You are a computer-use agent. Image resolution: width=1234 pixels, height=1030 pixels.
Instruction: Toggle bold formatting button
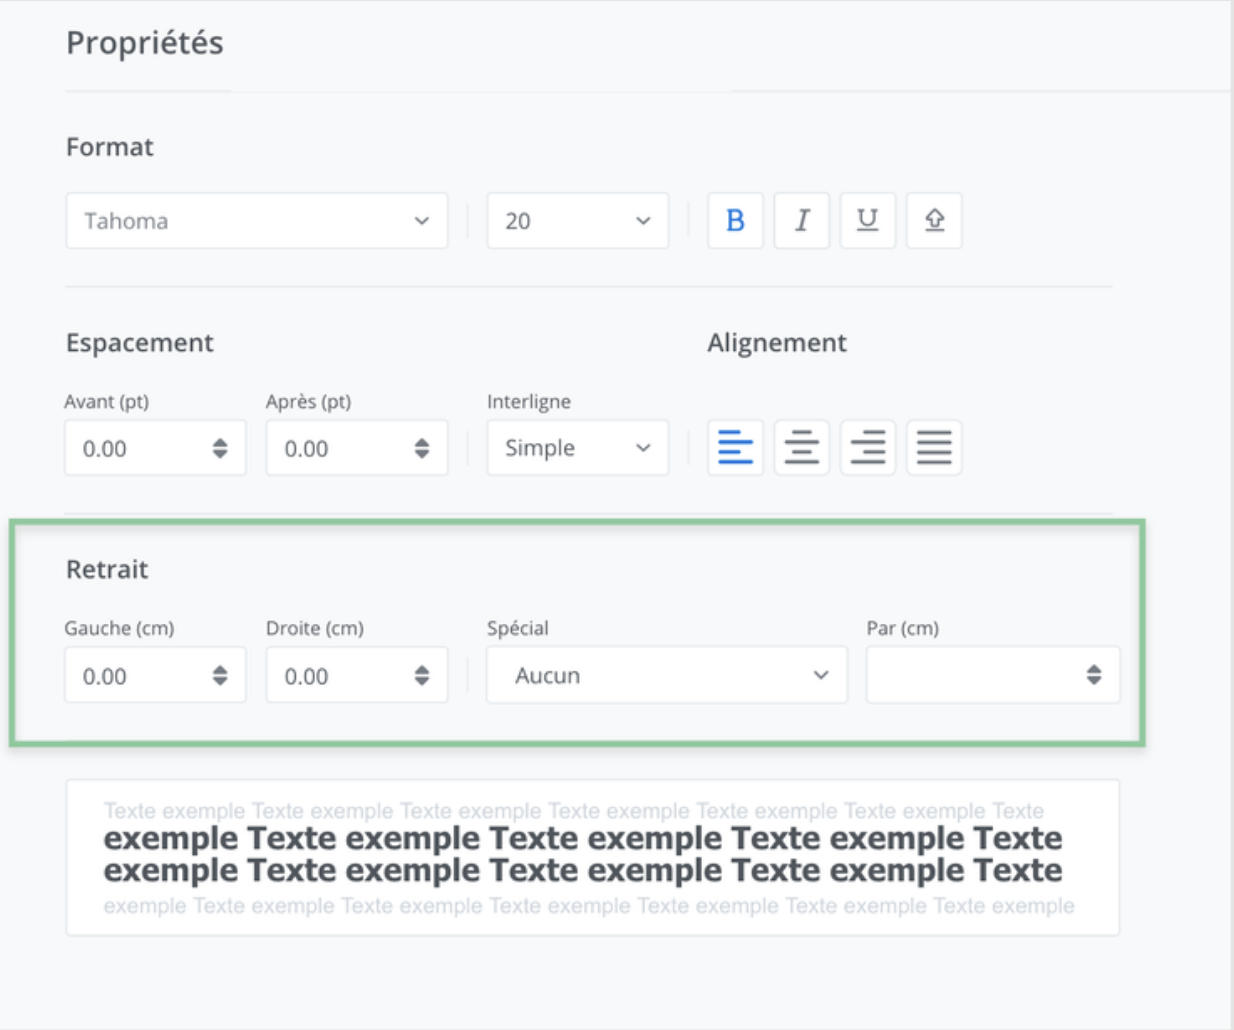[735, 221]
